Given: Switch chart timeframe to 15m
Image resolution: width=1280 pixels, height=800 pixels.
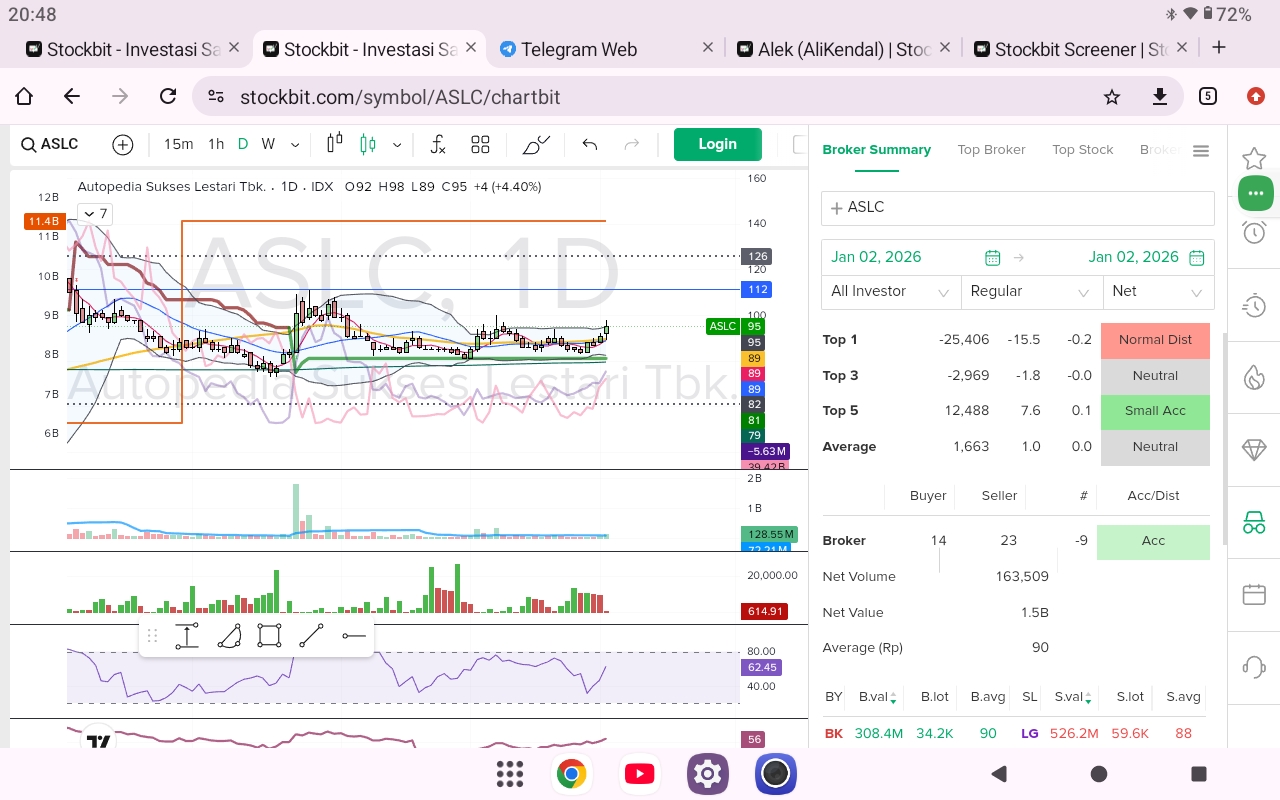Looking at the screenshot, I should pyautogui.click(x=178, y=145).
